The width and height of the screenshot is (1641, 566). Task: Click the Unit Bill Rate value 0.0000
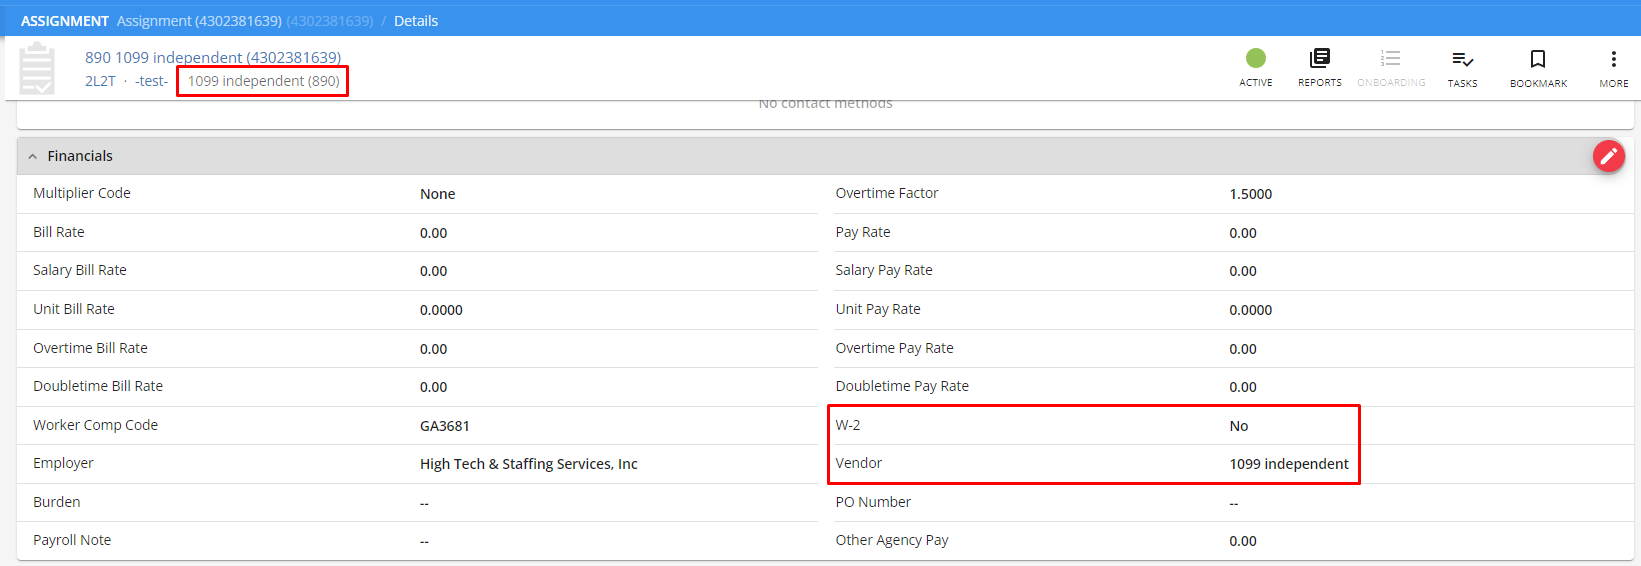coord(441,310)
